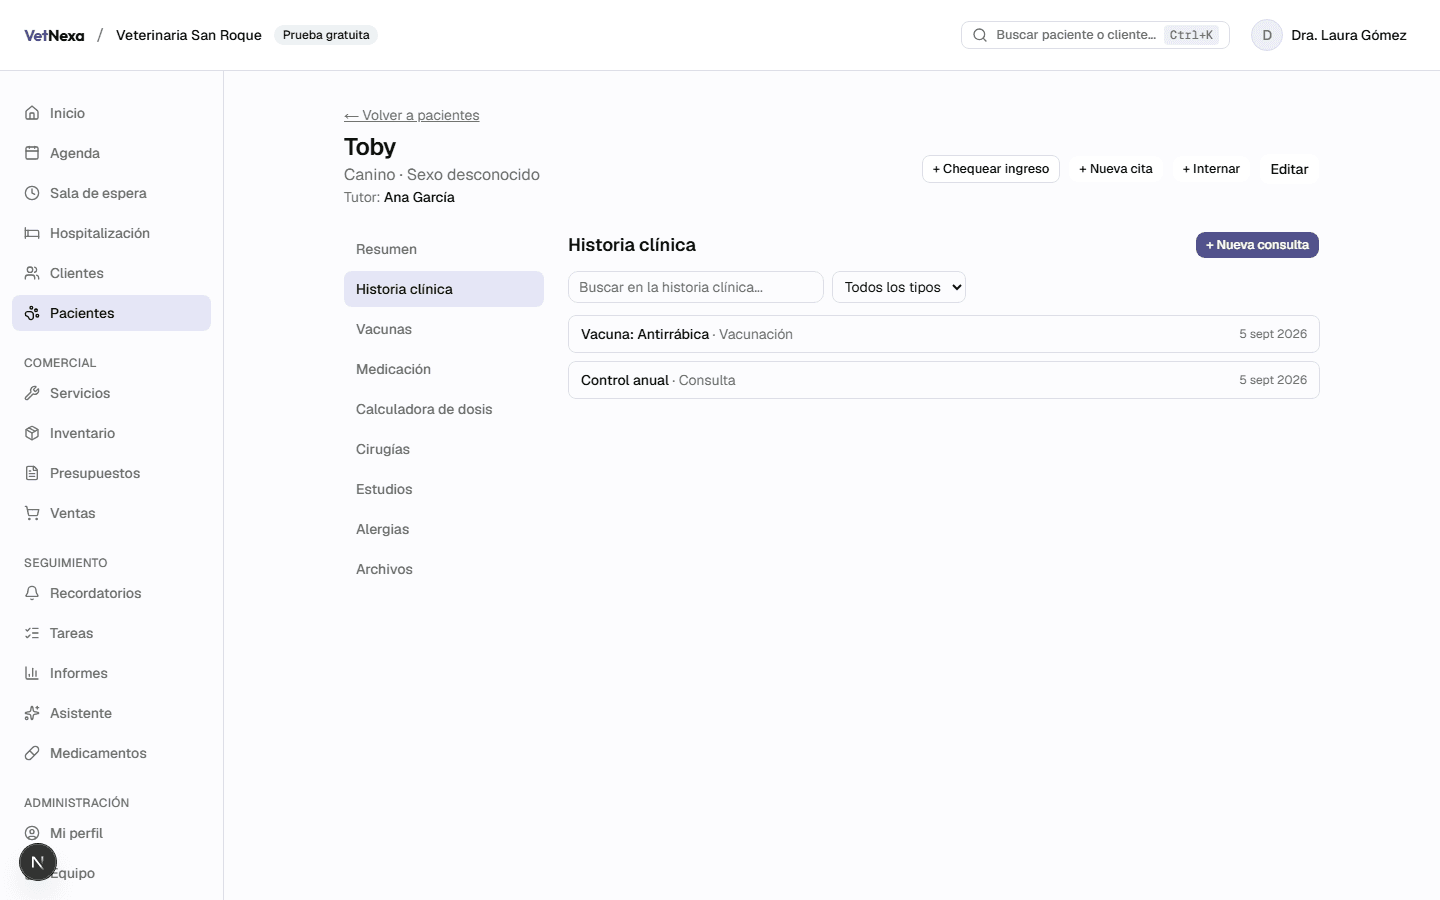The image size is (1440, 900).
Task: Click tutor name Ana García
Action: coord(419,197)
